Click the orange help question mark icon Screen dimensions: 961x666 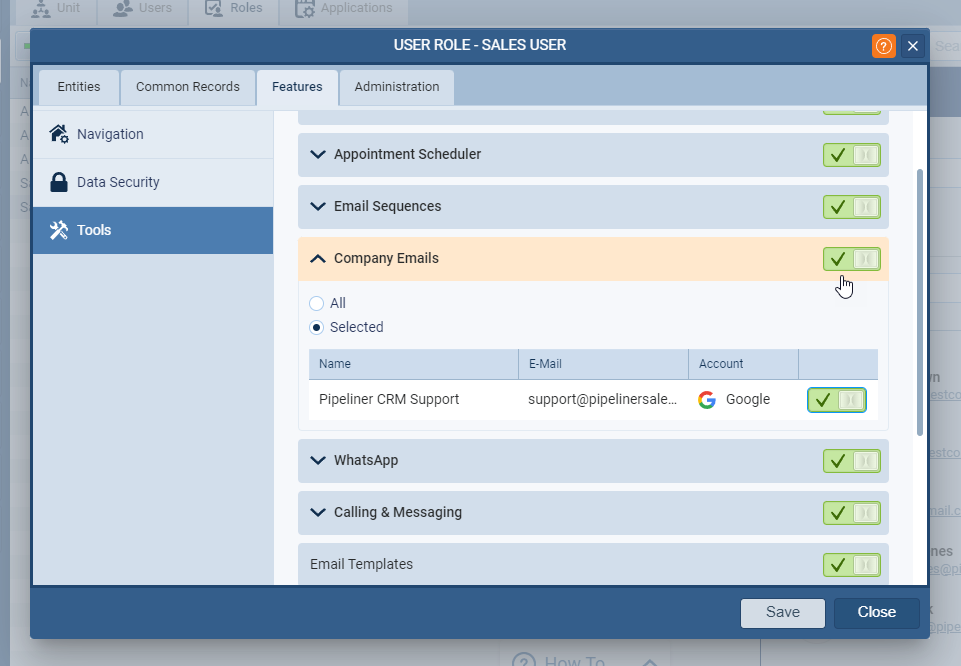pos(883,46)
